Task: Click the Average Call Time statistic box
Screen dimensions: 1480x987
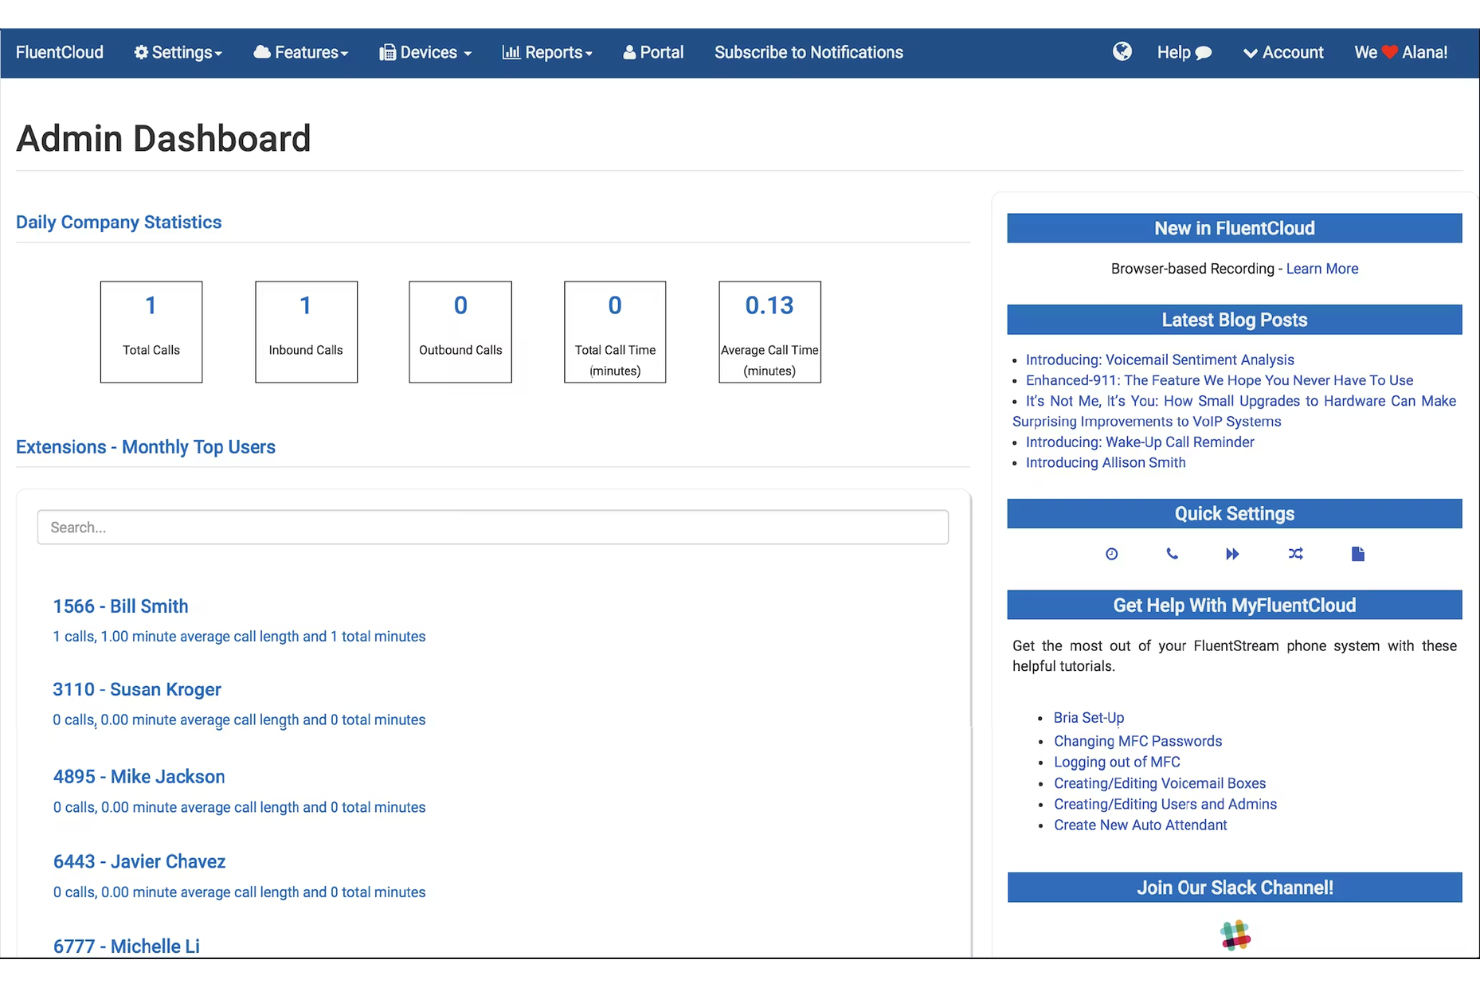Action: 770,332
